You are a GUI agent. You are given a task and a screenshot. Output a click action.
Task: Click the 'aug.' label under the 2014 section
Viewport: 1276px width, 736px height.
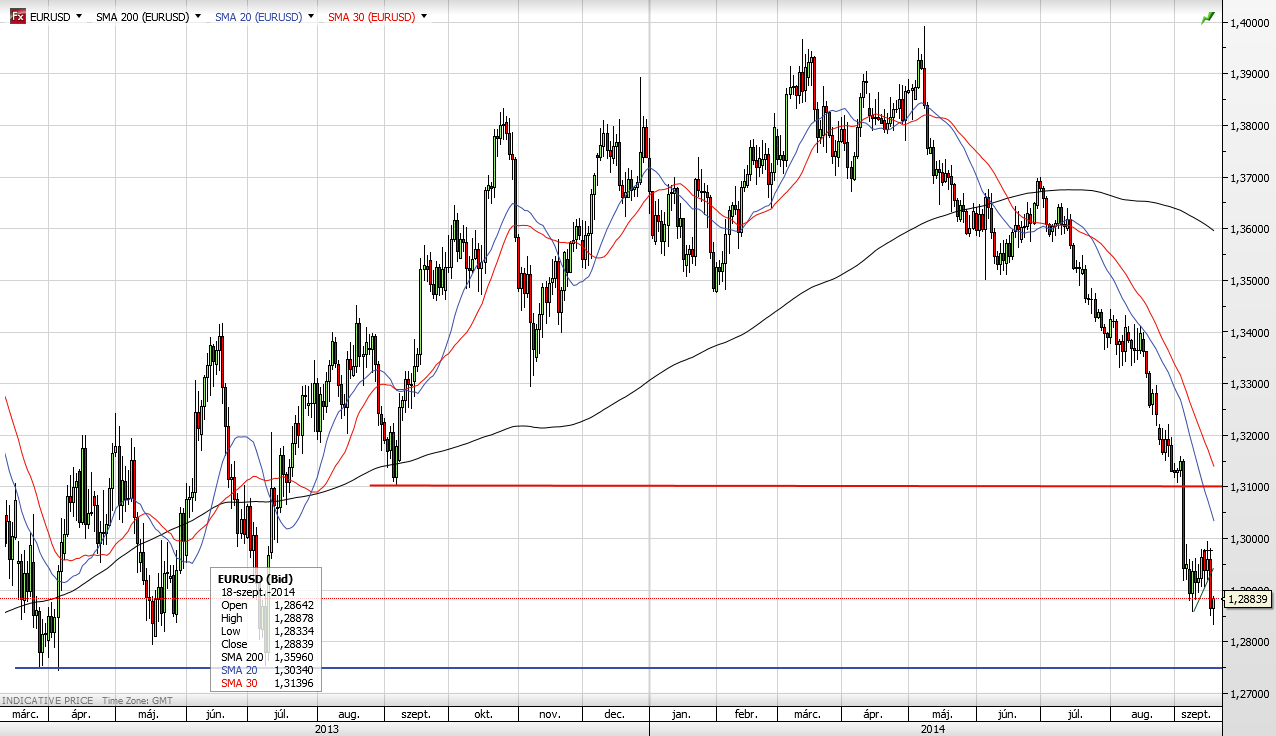click(1141, 714)
